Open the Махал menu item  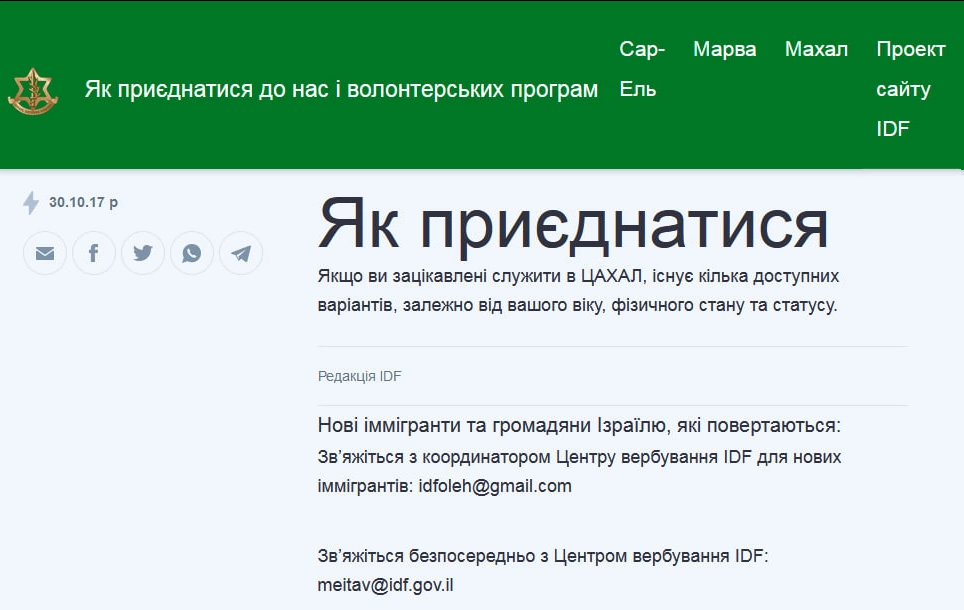click(x=816, y=49)
